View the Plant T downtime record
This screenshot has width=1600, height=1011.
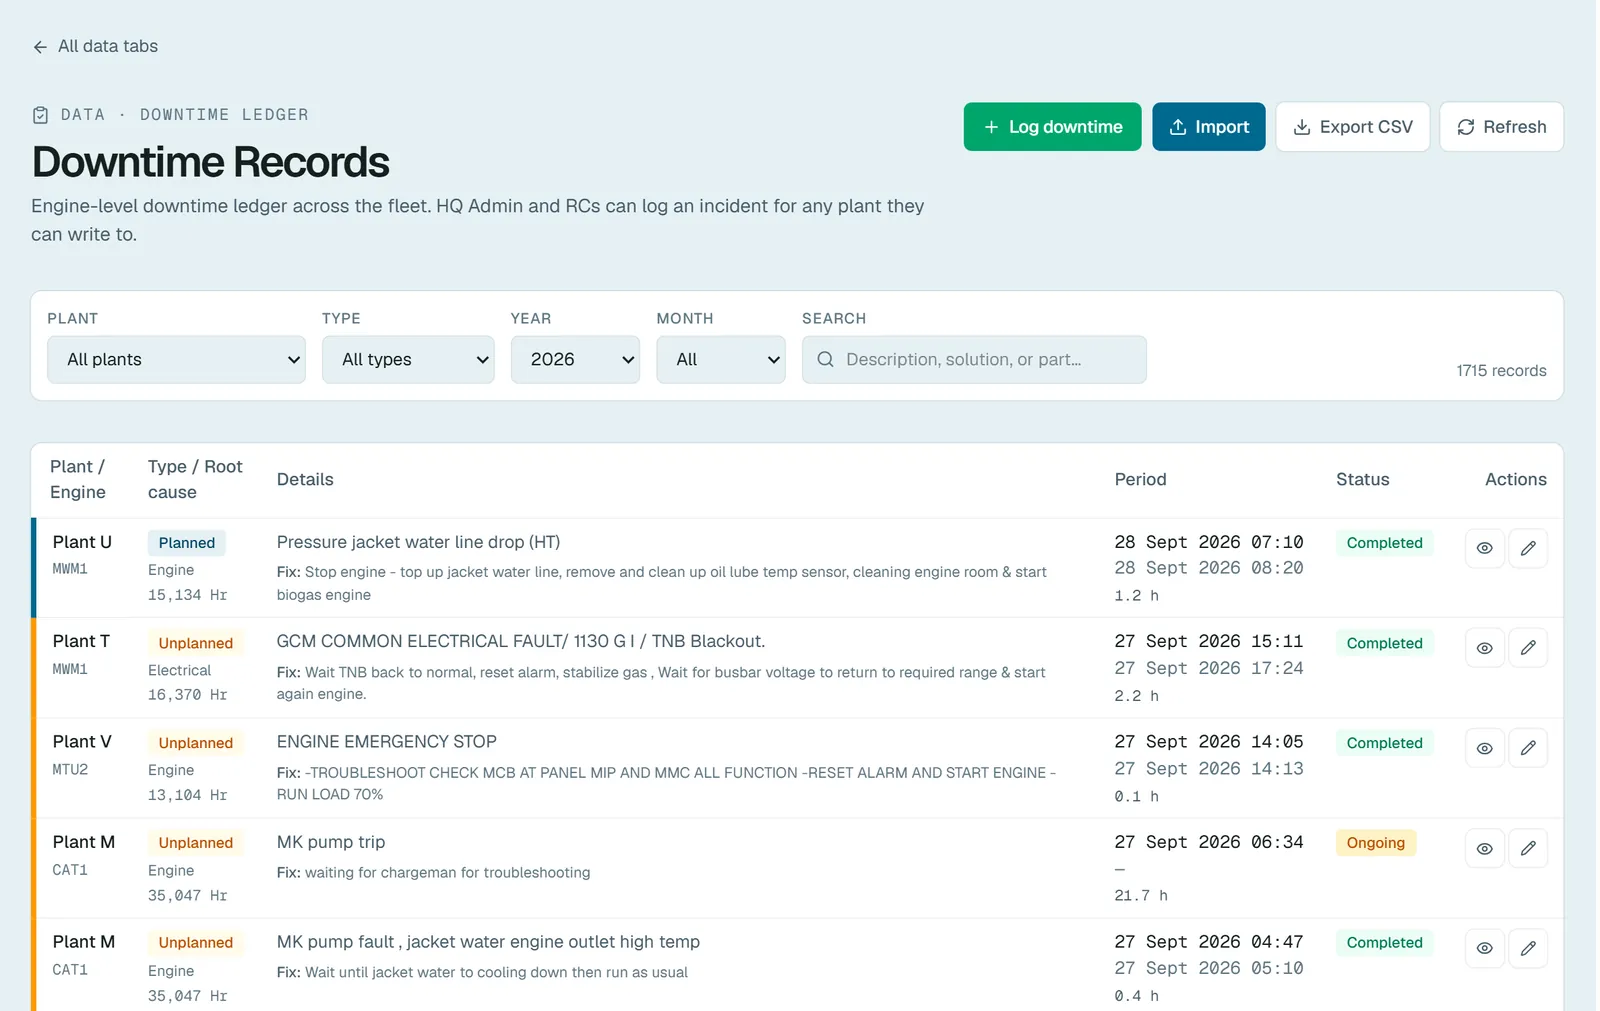coord(1484,648)
